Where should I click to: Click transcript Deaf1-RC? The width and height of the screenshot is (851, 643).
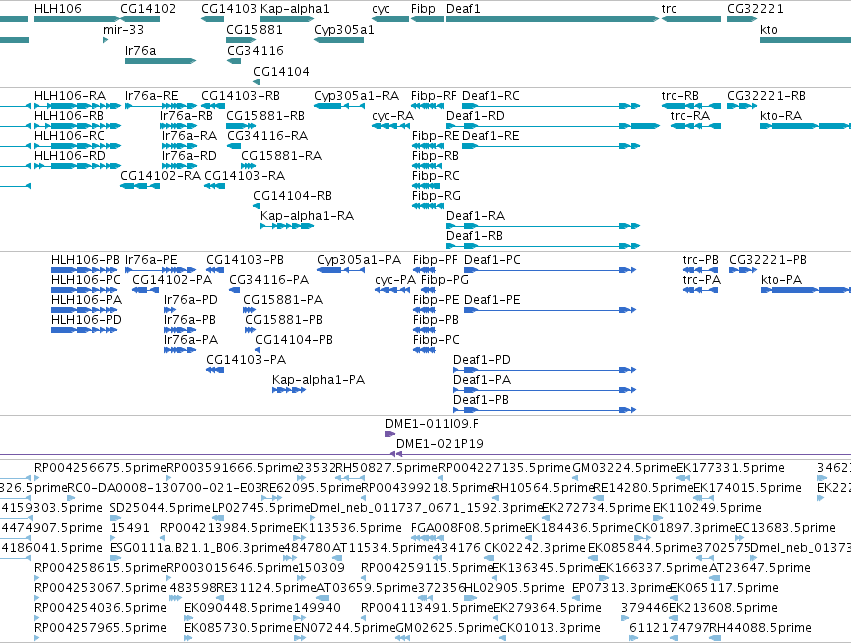pyautogui.click(x=551, y=106)
